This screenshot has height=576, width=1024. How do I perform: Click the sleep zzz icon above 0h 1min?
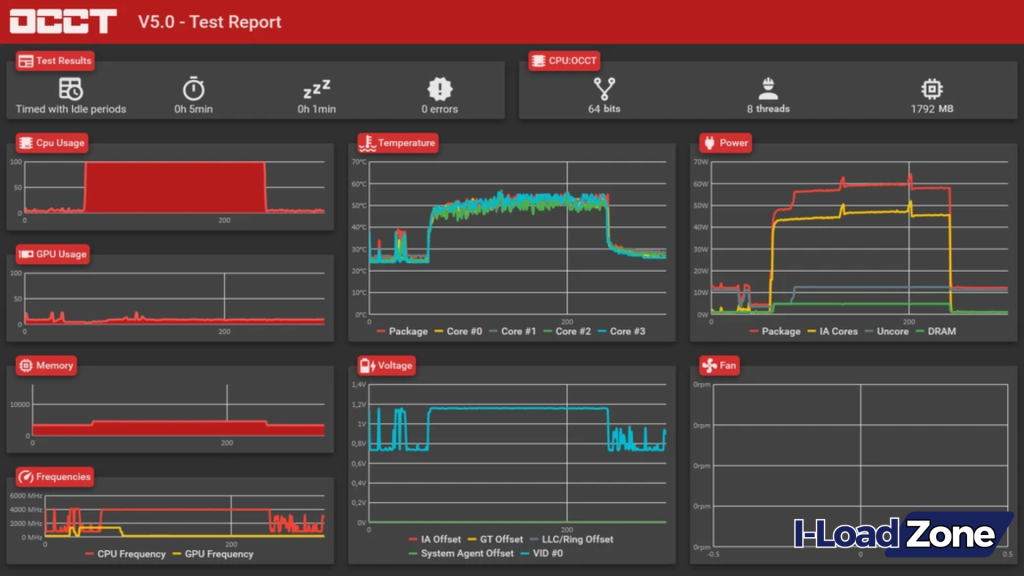click(317, 88)
